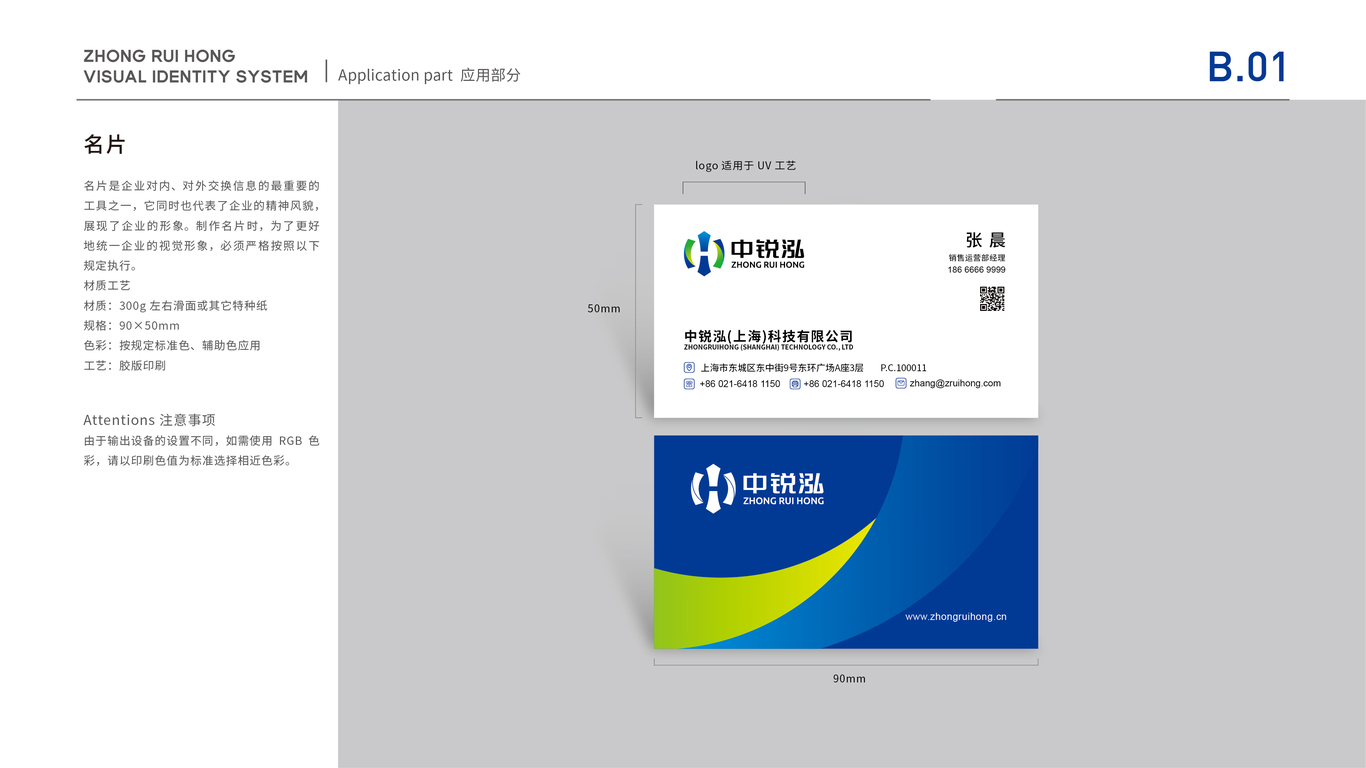Viewport: 1366px width, 768px height.
Task: Click the mobile number 186 6666 9999
Action: click(977, 270)
